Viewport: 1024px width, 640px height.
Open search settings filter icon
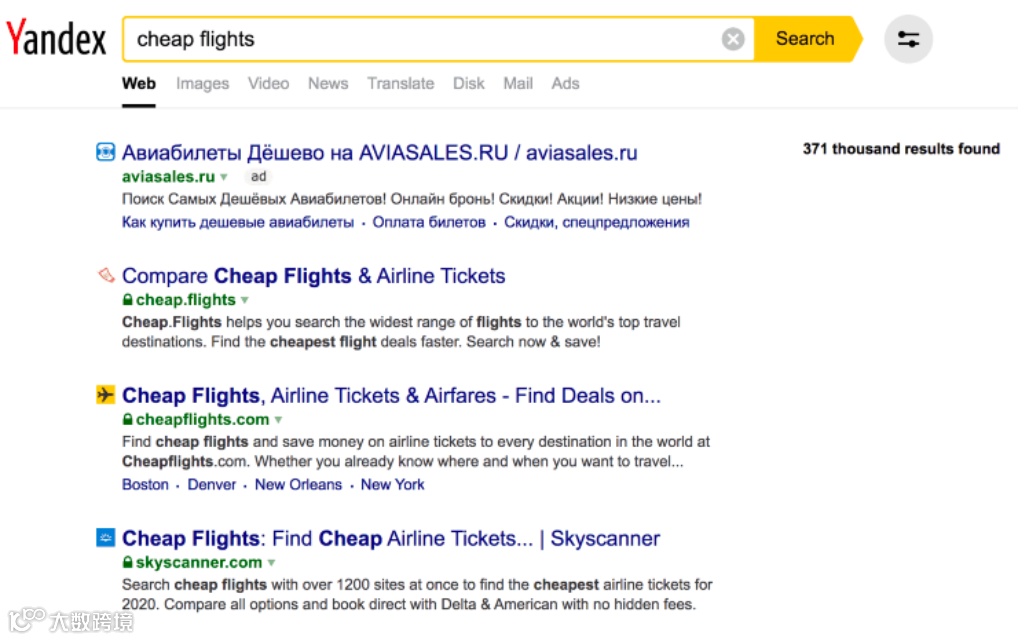point(908,40)
